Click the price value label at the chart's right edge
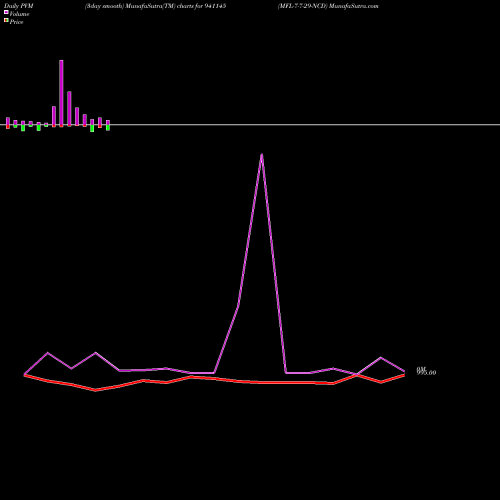Screen dimensions: 500x500 (426, 373)
